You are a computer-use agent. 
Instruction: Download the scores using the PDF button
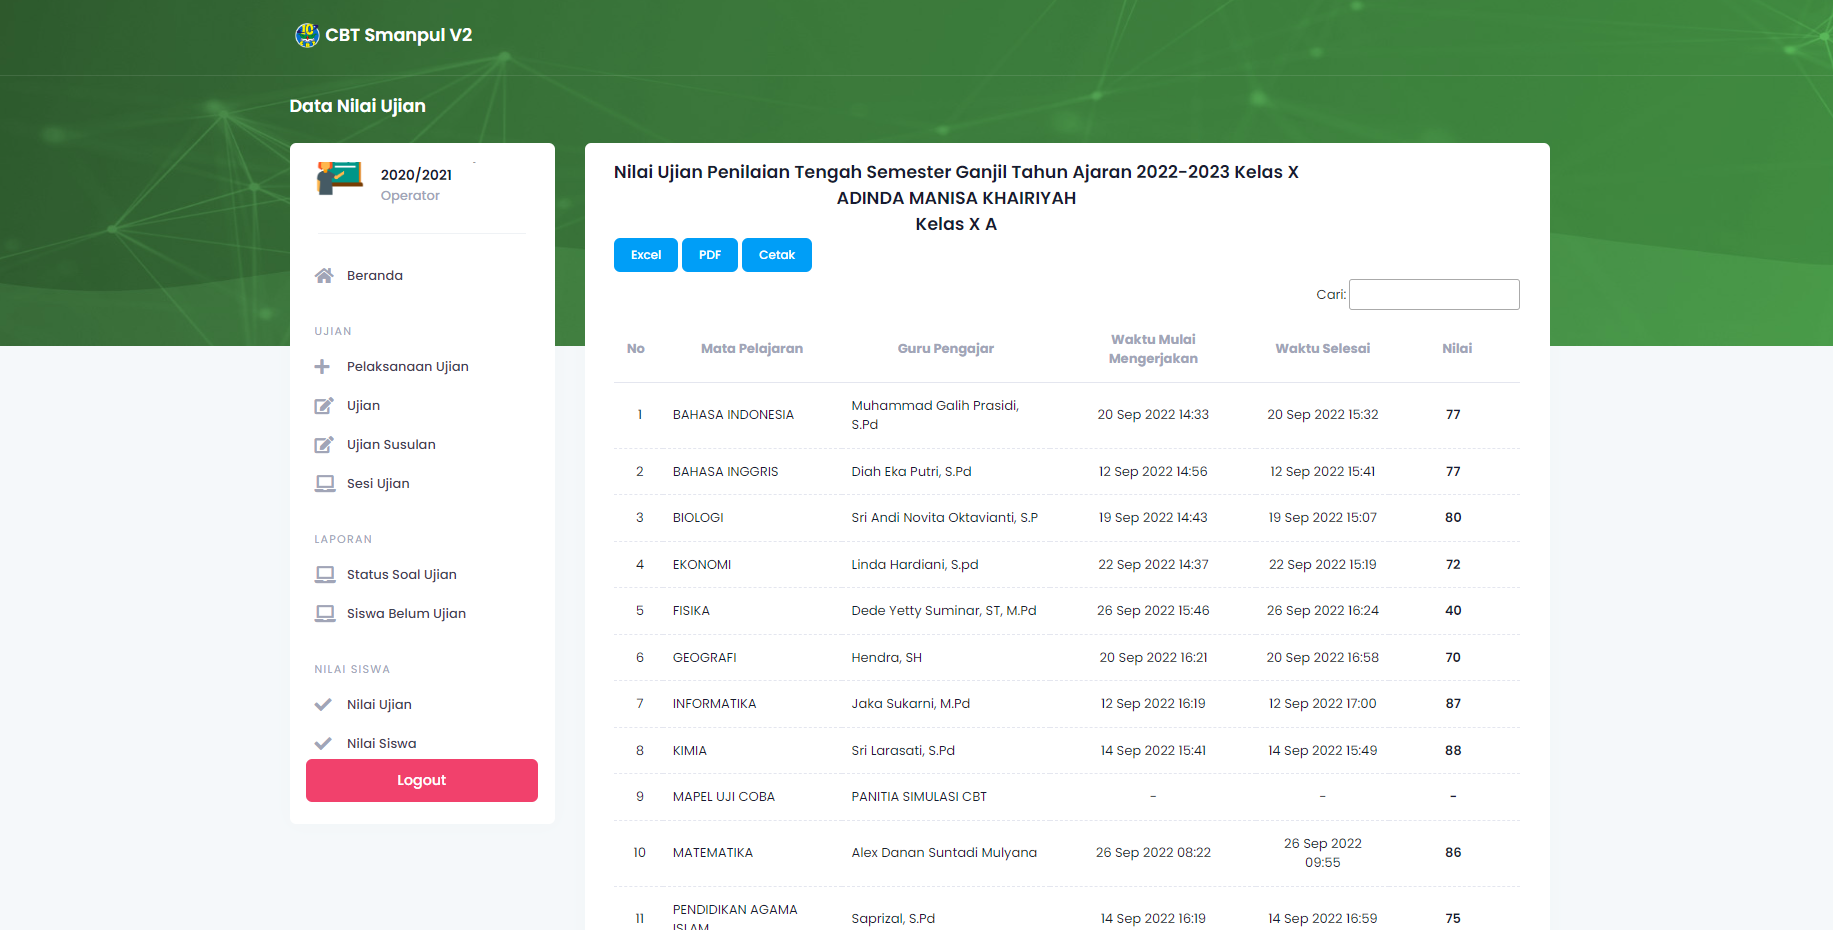[709, 255]
